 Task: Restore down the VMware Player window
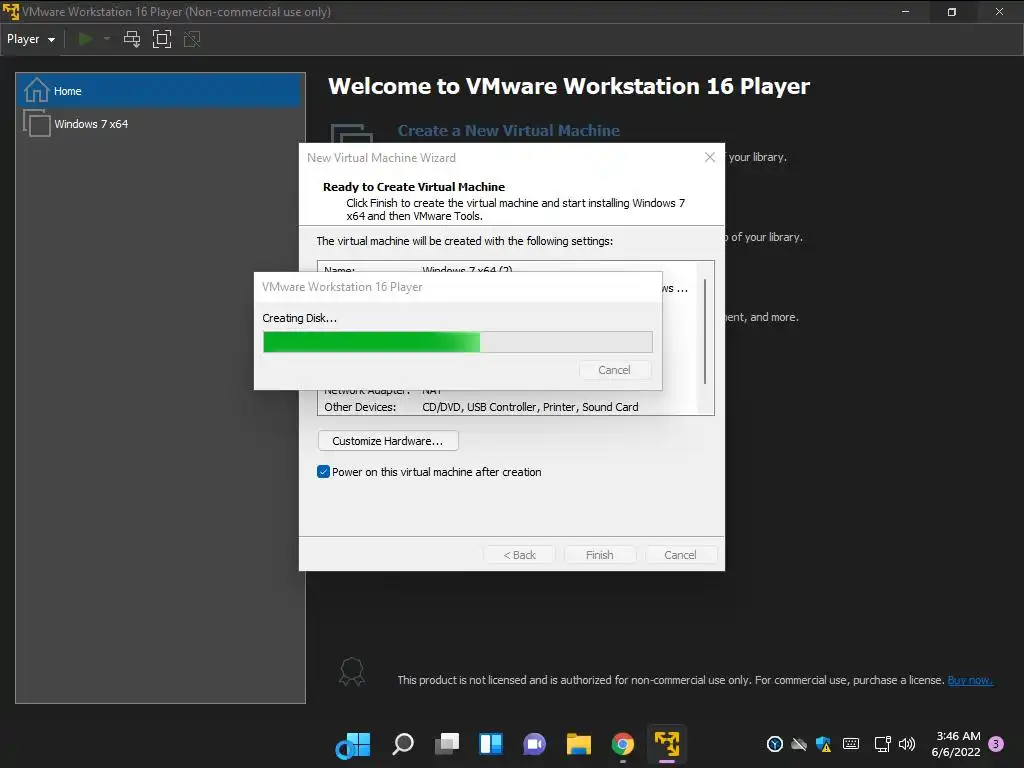[x=952, y=12]
